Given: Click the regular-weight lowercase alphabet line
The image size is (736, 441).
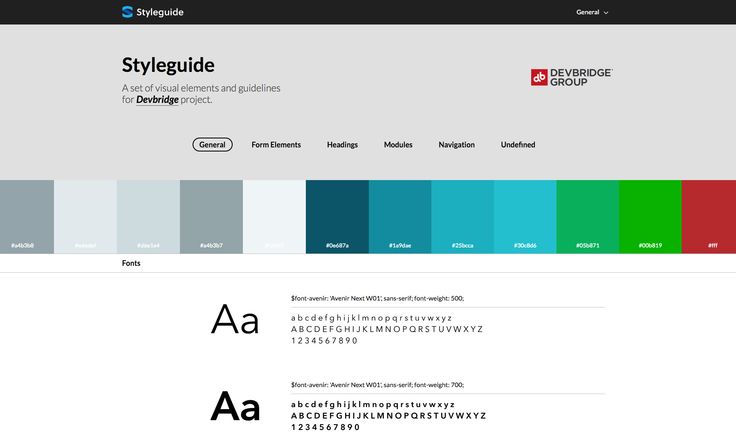Looking at the screenshot, I should (x=371, y=318).
